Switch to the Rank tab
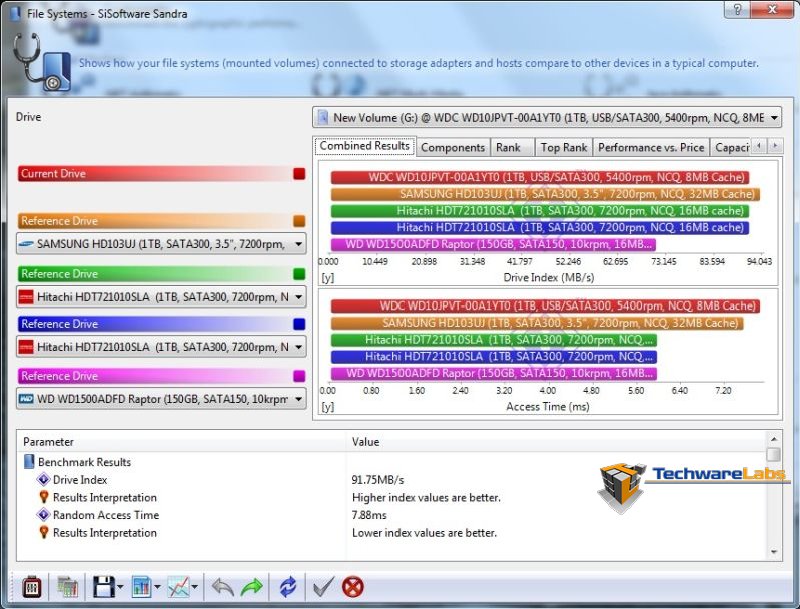 click(512, 147)
